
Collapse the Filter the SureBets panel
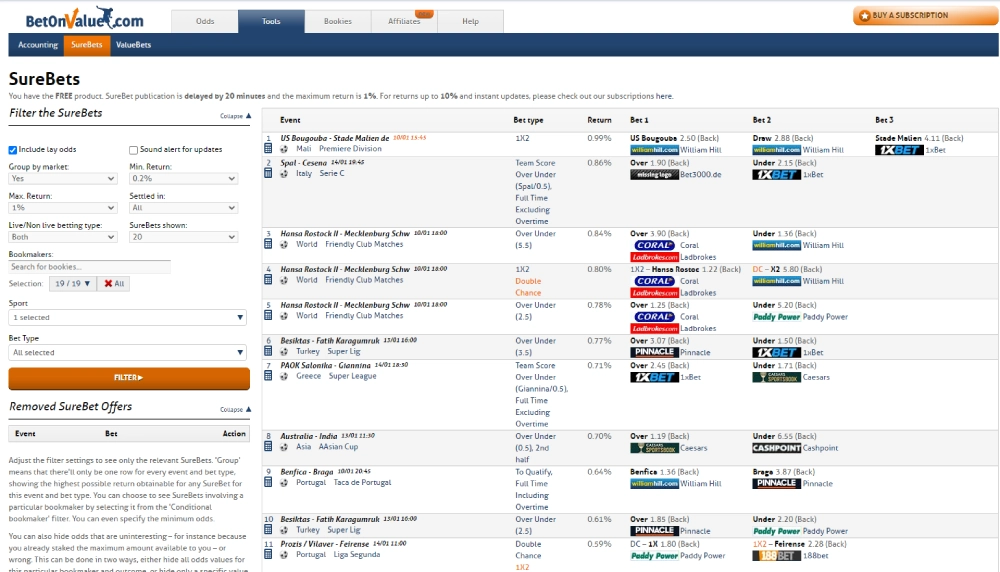click(x=235, y=116)
